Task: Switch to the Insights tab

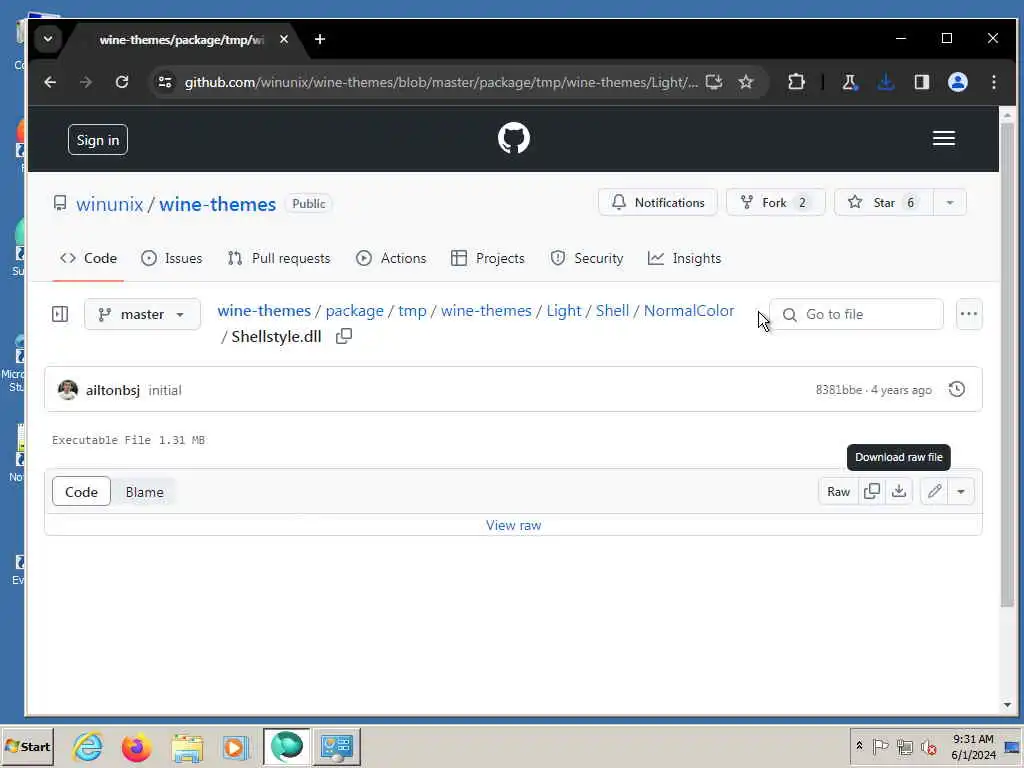Action: (x=684, y=258)
